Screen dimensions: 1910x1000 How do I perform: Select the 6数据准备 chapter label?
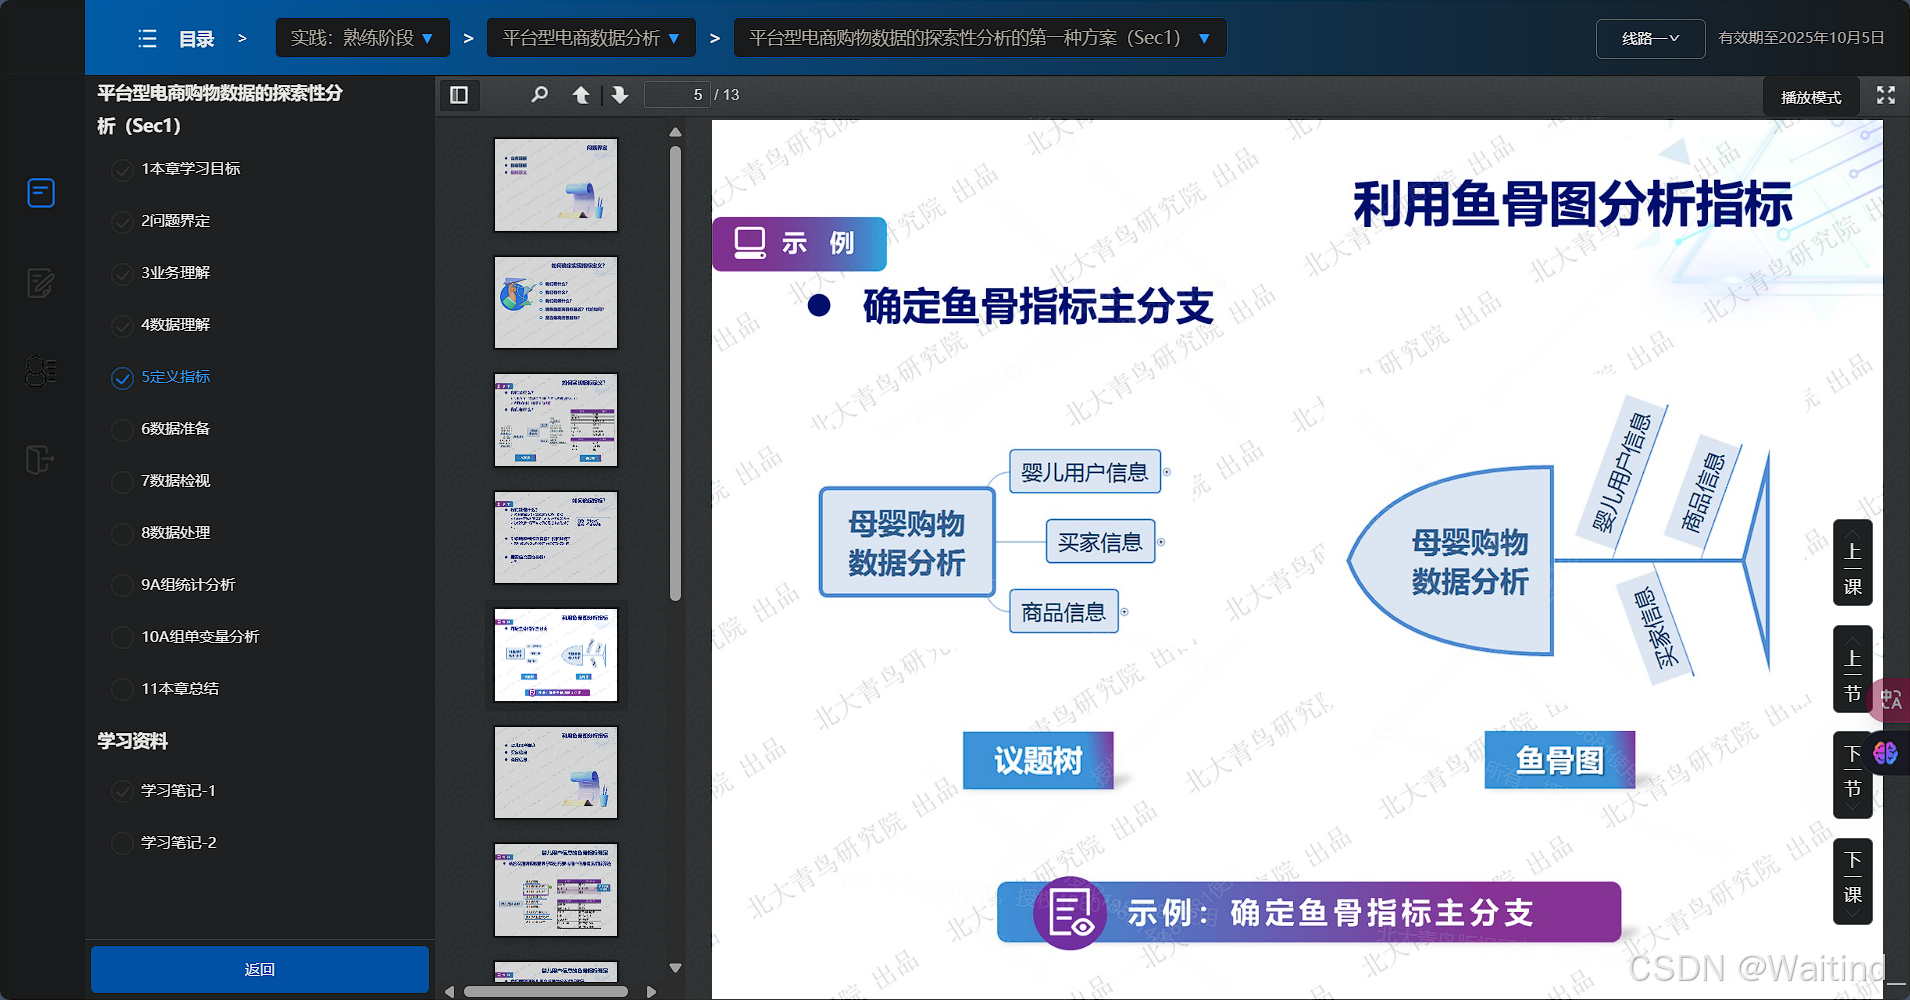click(x=176, y=428)
